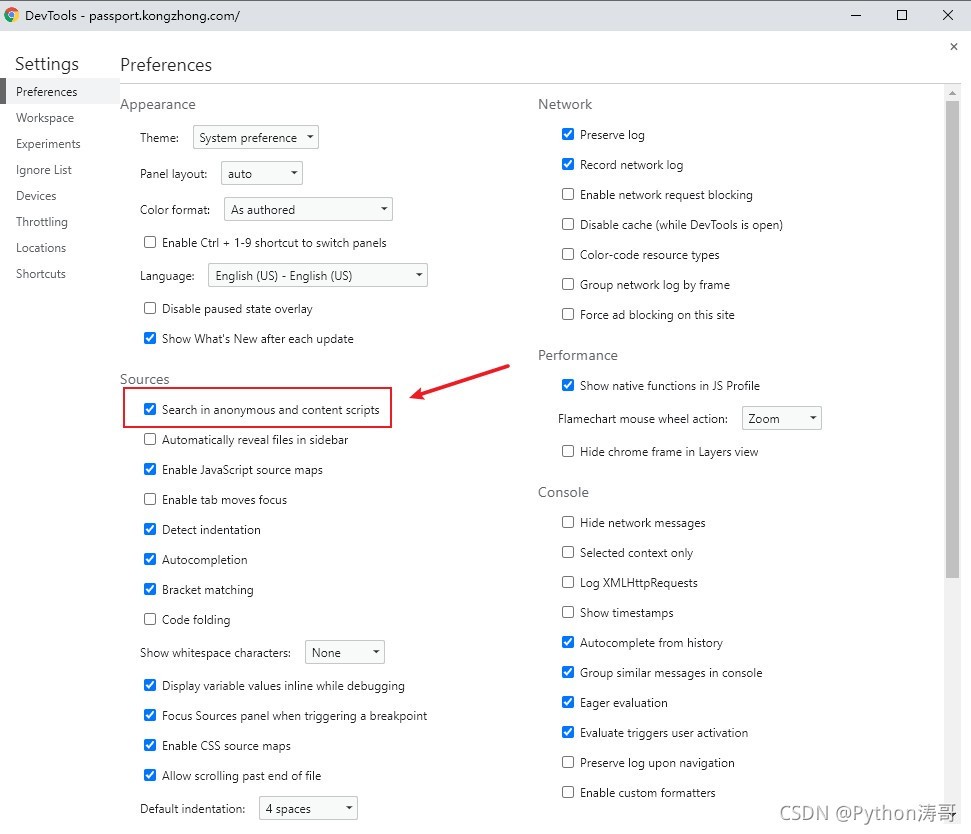The width and height of the screenshot is (971, 834).
Task: Open the Language selection dropdown
Action: 318,275
